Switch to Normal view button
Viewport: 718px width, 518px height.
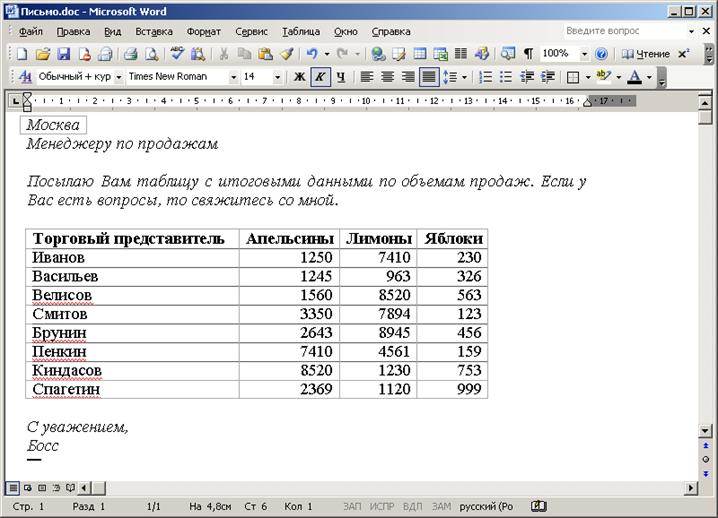(12, 488)
